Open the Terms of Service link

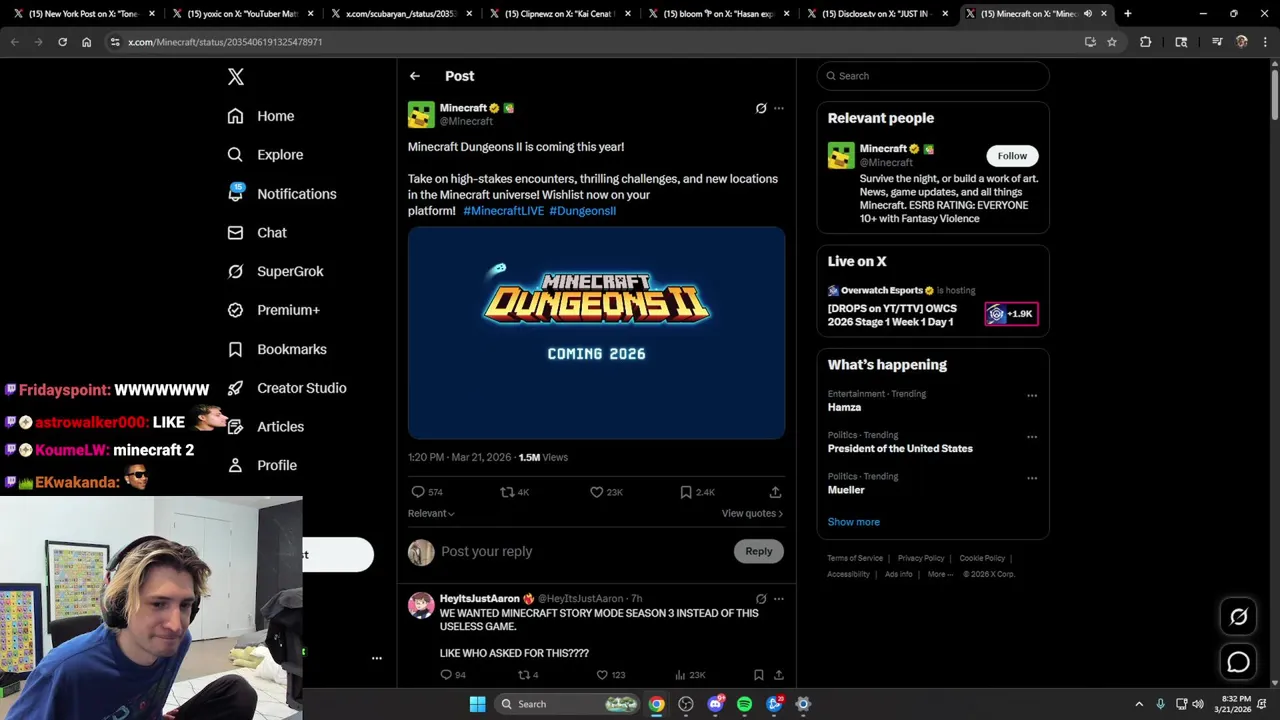click(855, 558)
